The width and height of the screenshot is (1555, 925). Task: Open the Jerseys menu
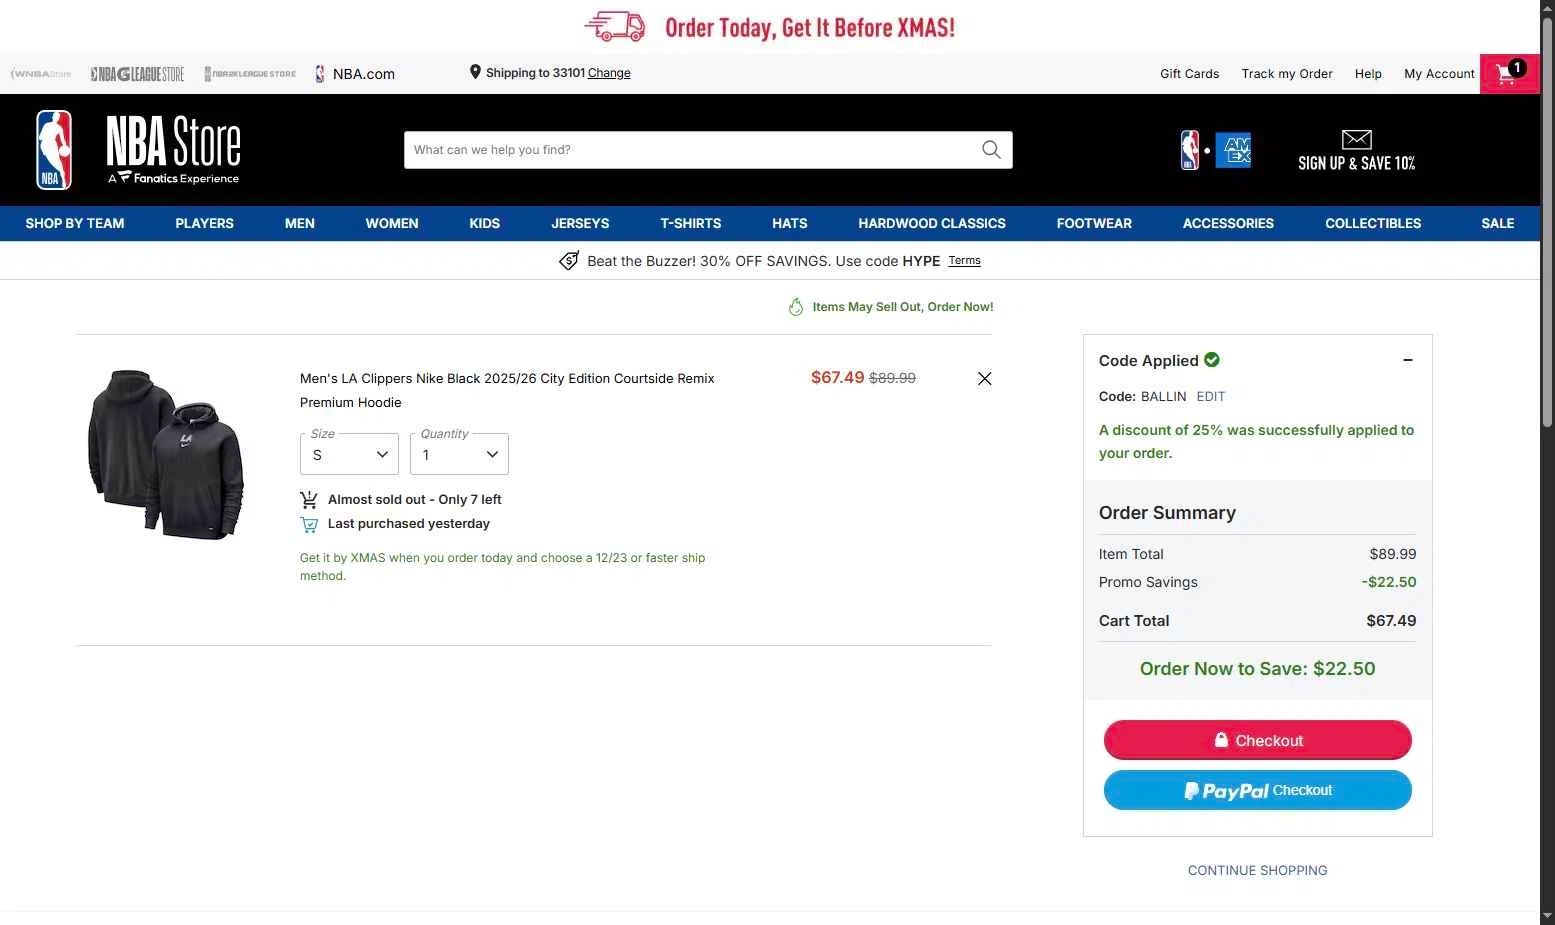580,223
